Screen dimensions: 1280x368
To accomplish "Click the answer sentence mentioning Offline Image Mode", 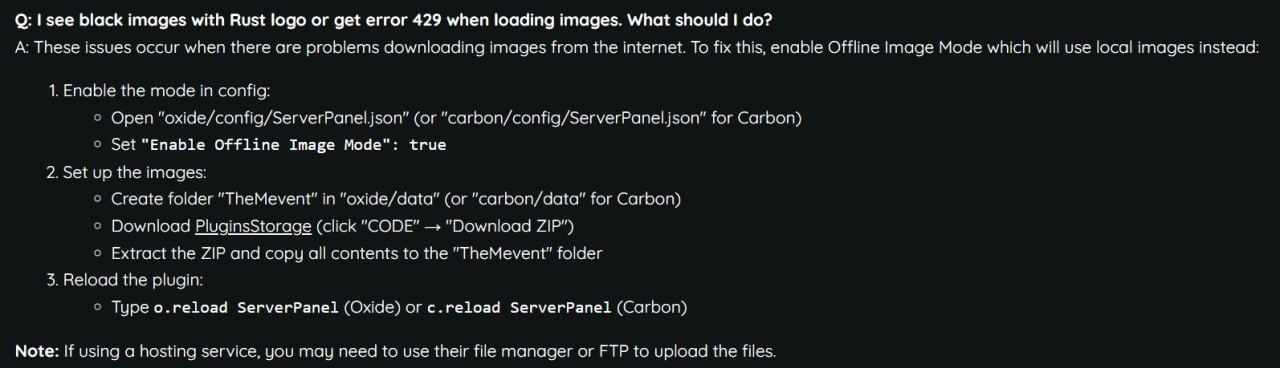I will pos(637,47).
